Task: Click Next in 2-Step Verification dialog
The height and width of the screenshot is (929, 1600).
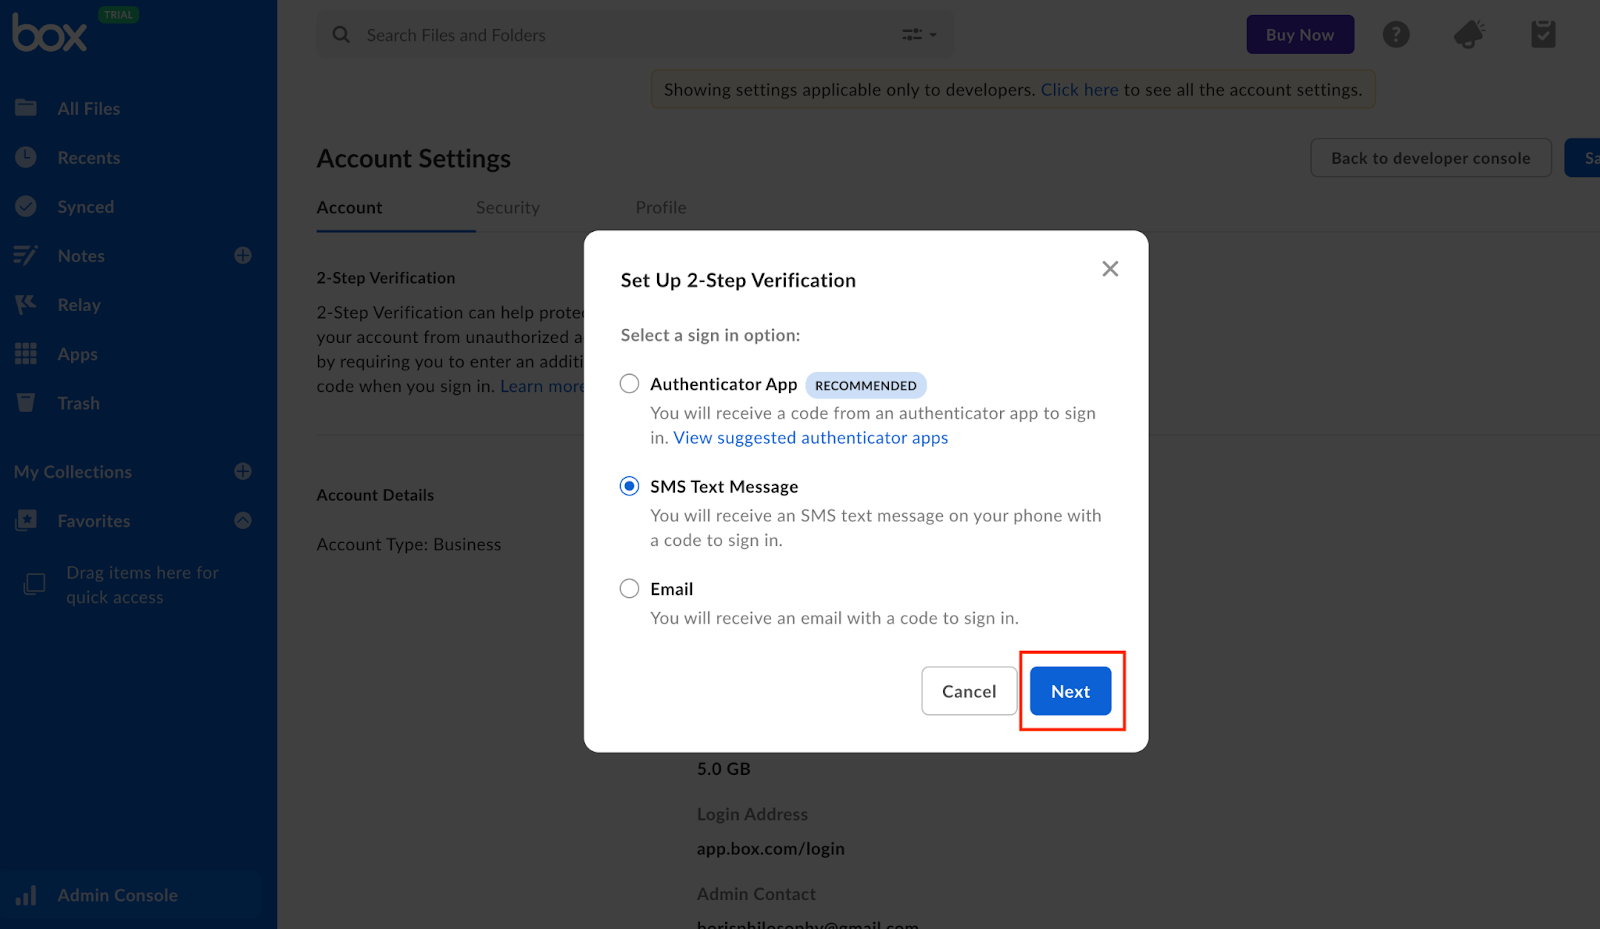Action: 1070,691
